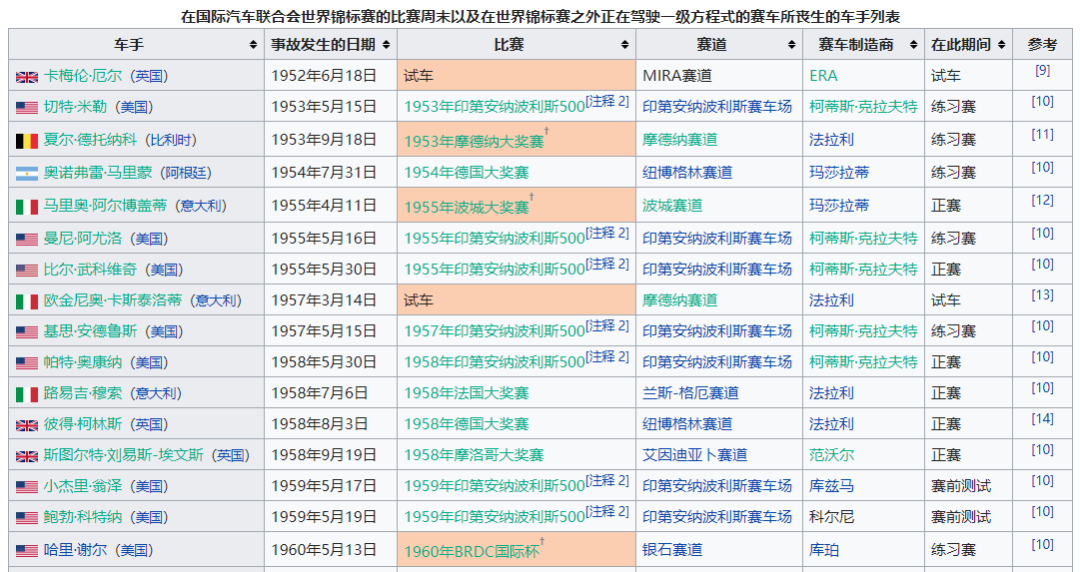Click US flag beside 鲍勃·科特纳

pos(27,518)
